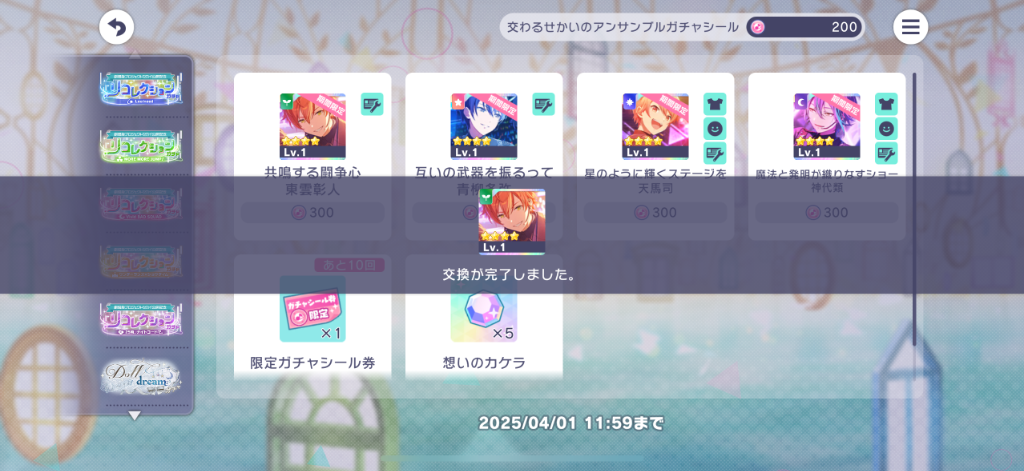1024x471 pixels.
Task: Tap the back arrow button
Action: (116, 27)
